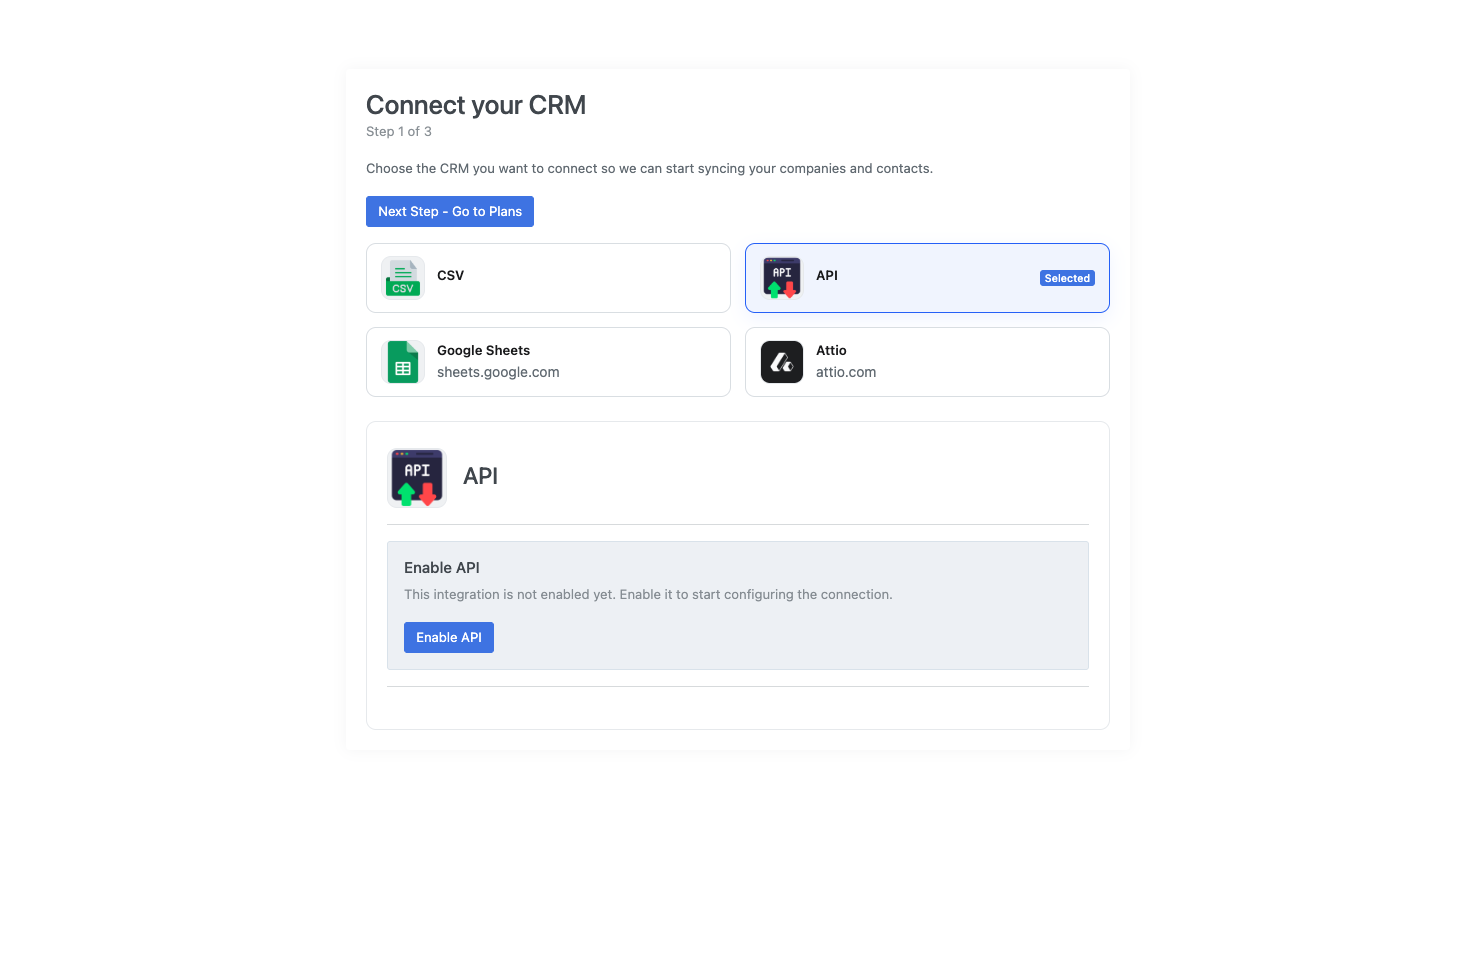Click the sheets.google.com subtitle text
This screenshot has height=956, width=1473.
click(x=498, y=372)
